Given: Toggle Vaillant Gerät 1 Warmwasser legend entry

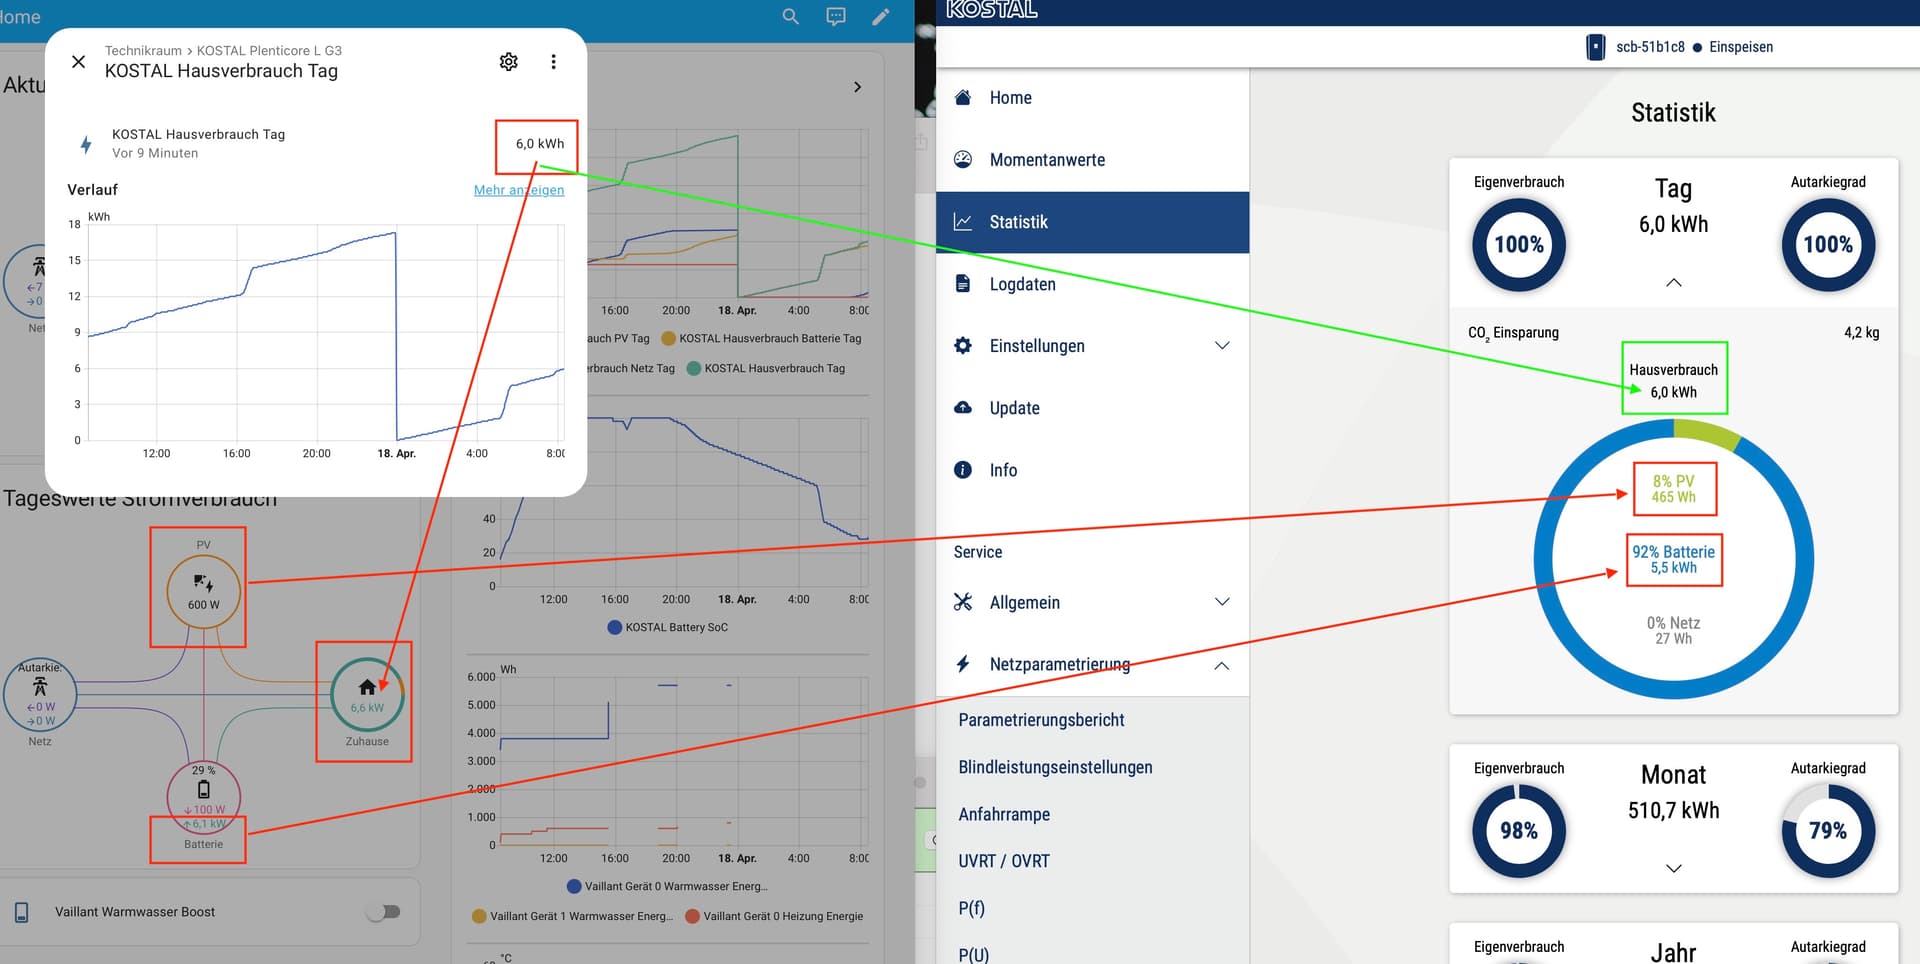Looking at the screenshot, I should coord(572,916).
